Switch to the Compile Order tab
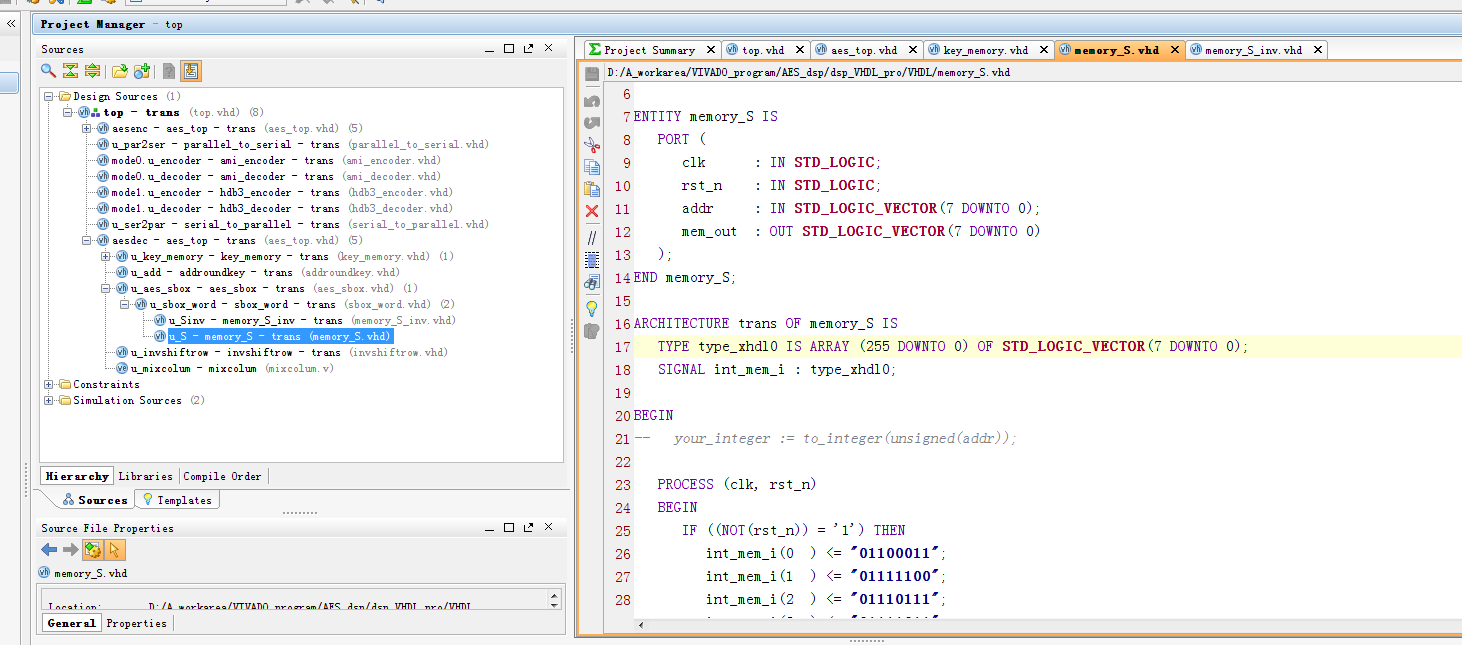1462x645 pixels. (223, 476)
